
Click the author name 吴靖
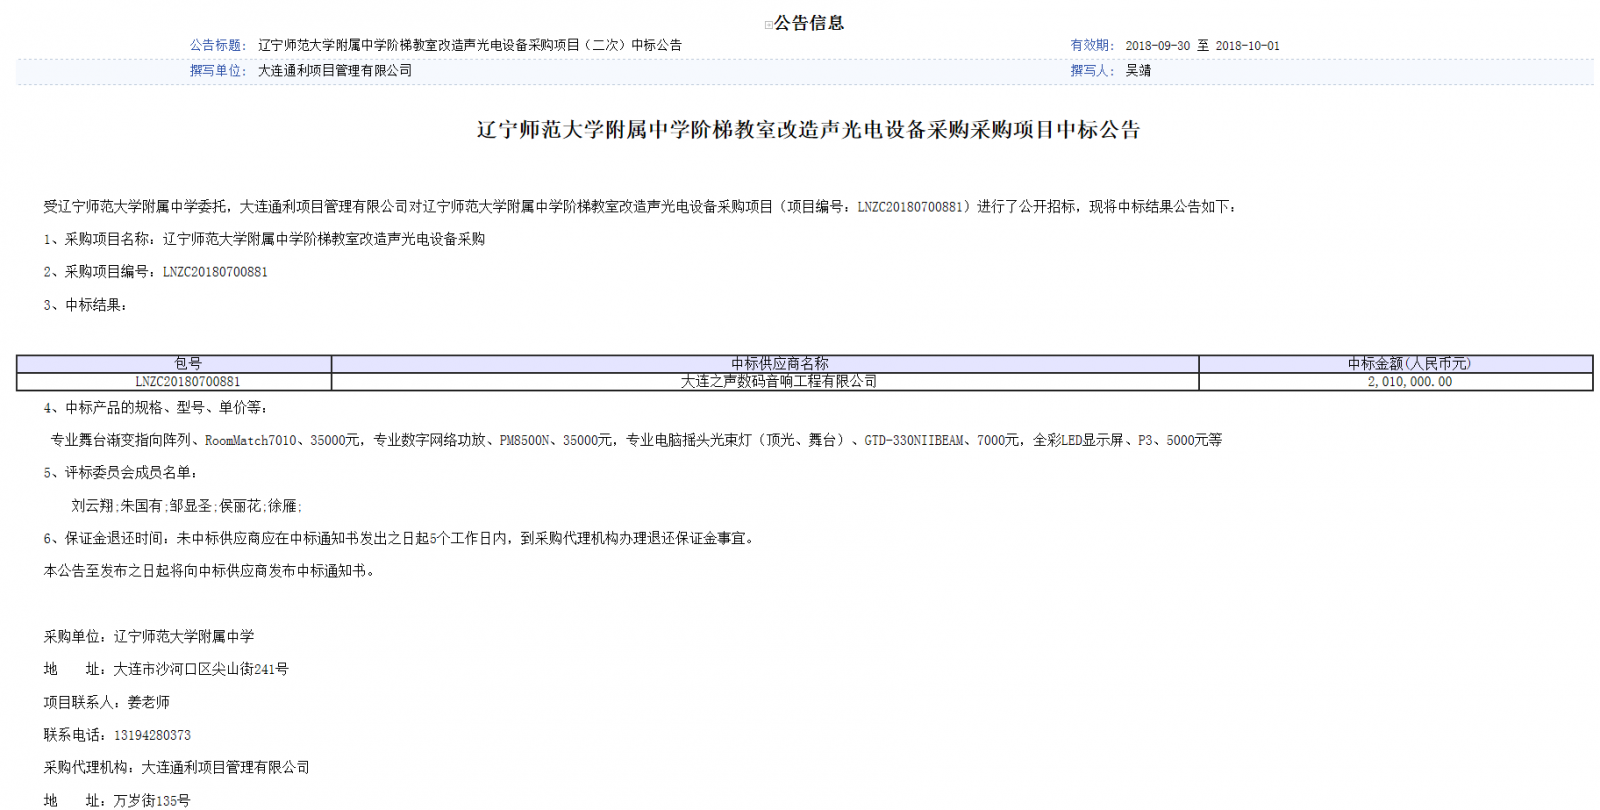tap(1138, 70)
